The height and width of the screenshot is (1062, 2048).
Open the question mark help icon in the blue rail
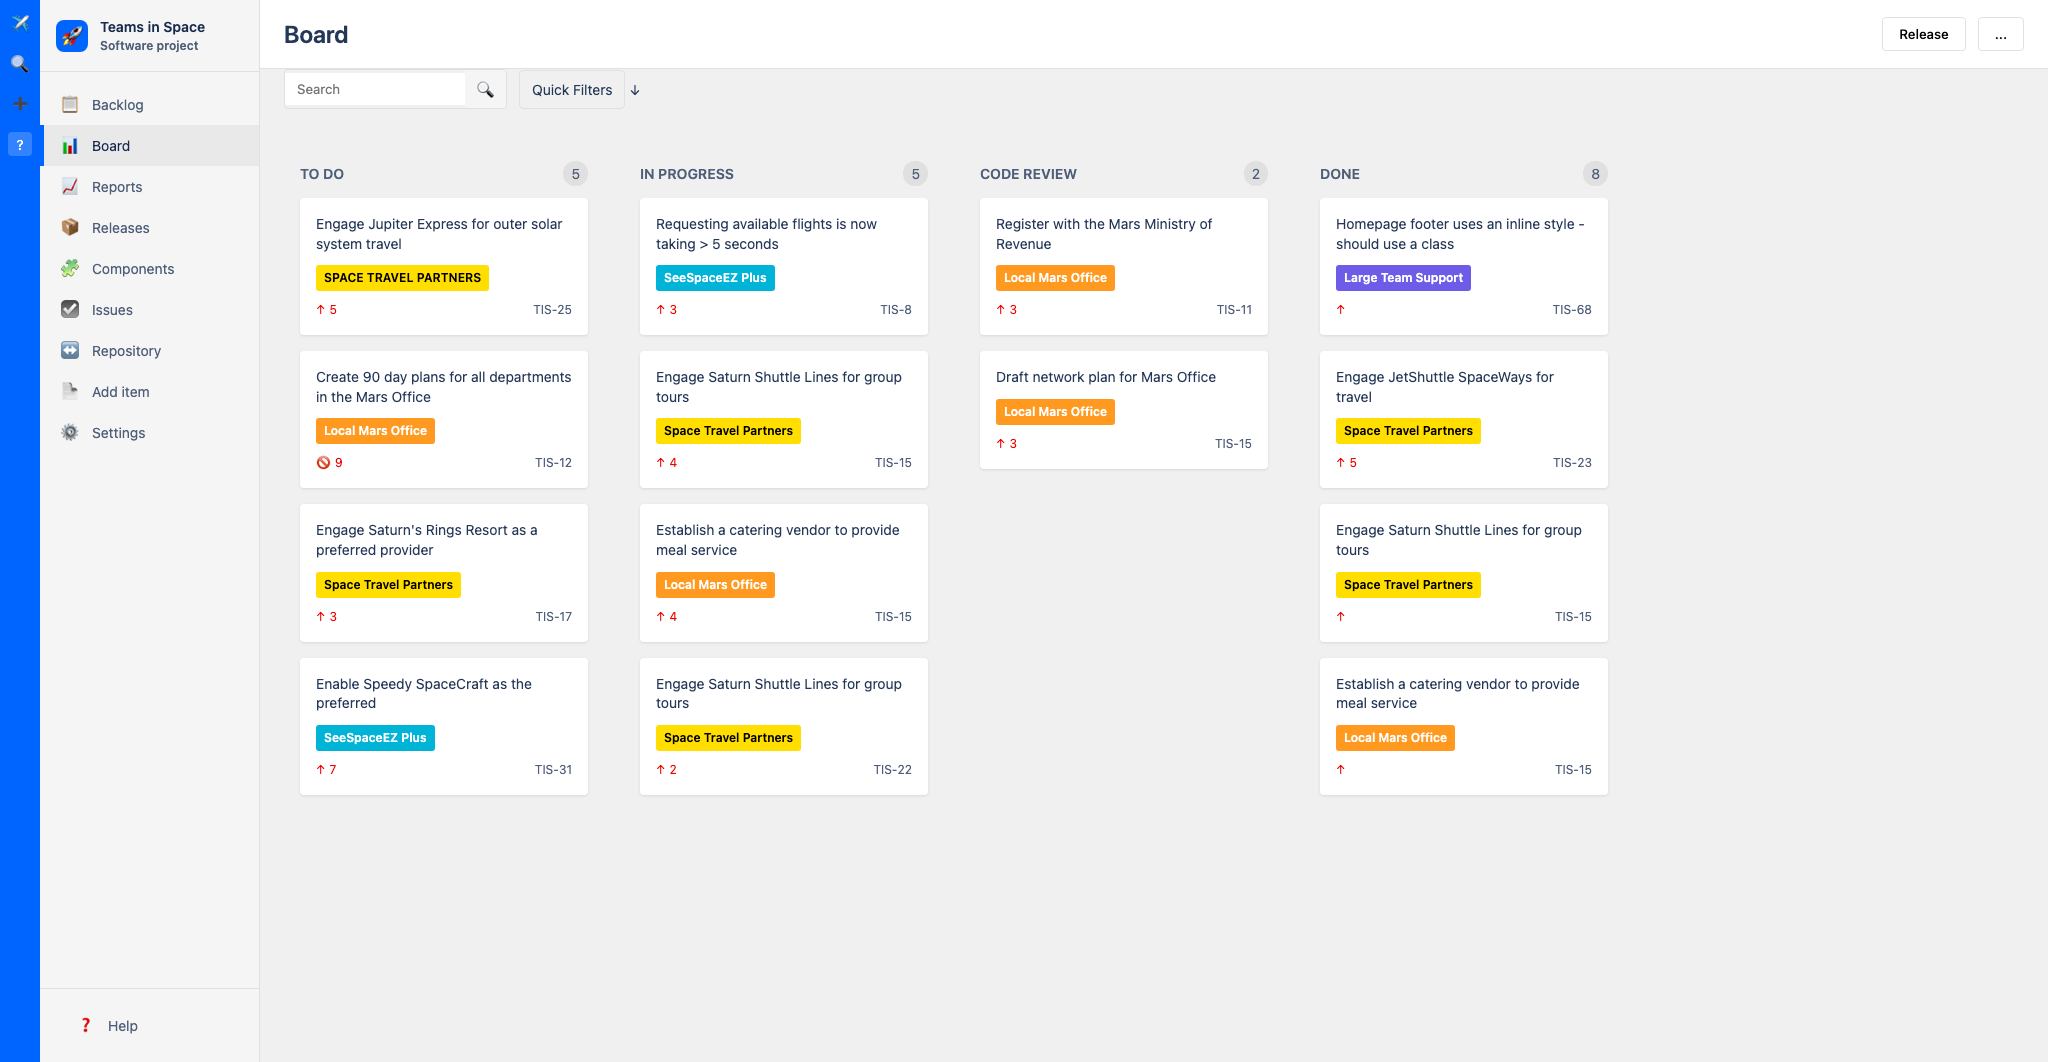point(19,145)
